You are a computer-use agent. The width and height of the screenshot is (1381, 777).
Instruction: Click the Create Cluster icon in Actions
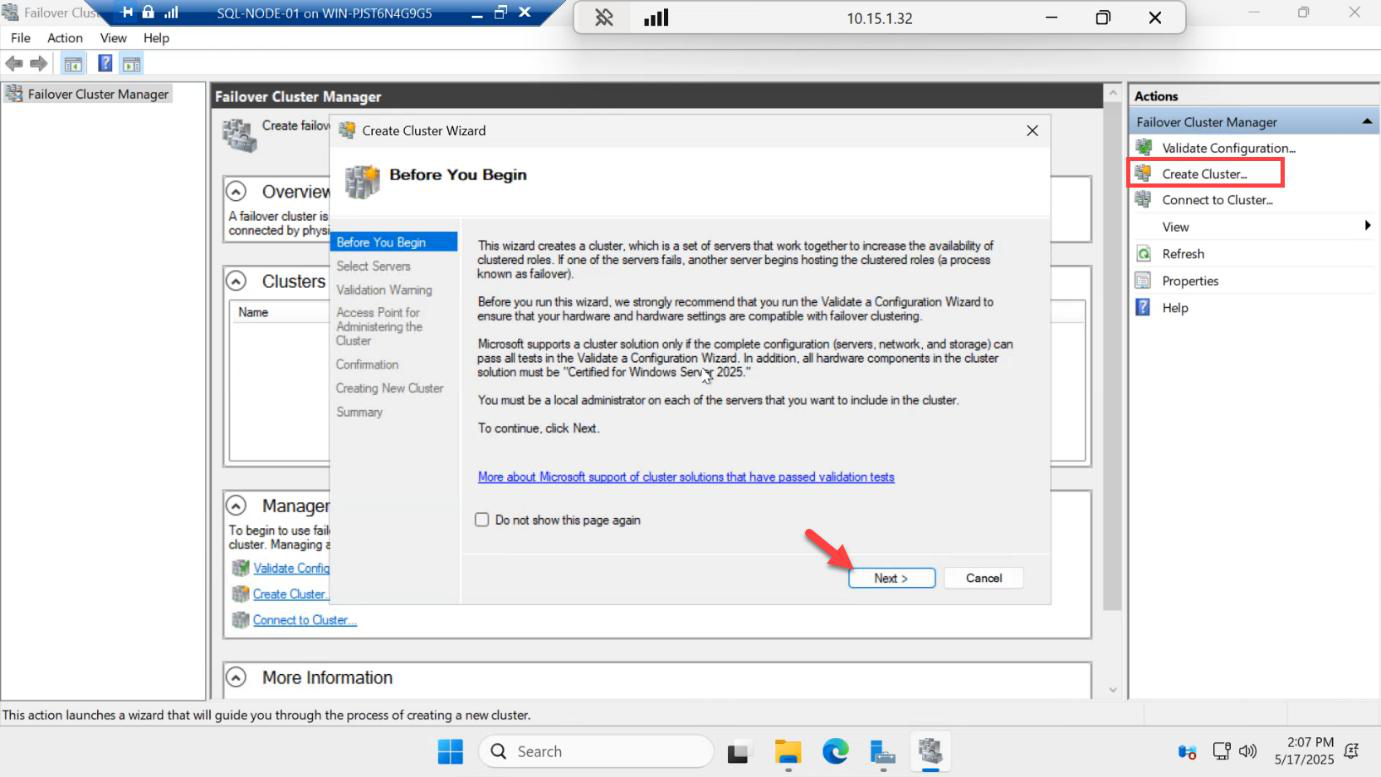click(1144, 173)
